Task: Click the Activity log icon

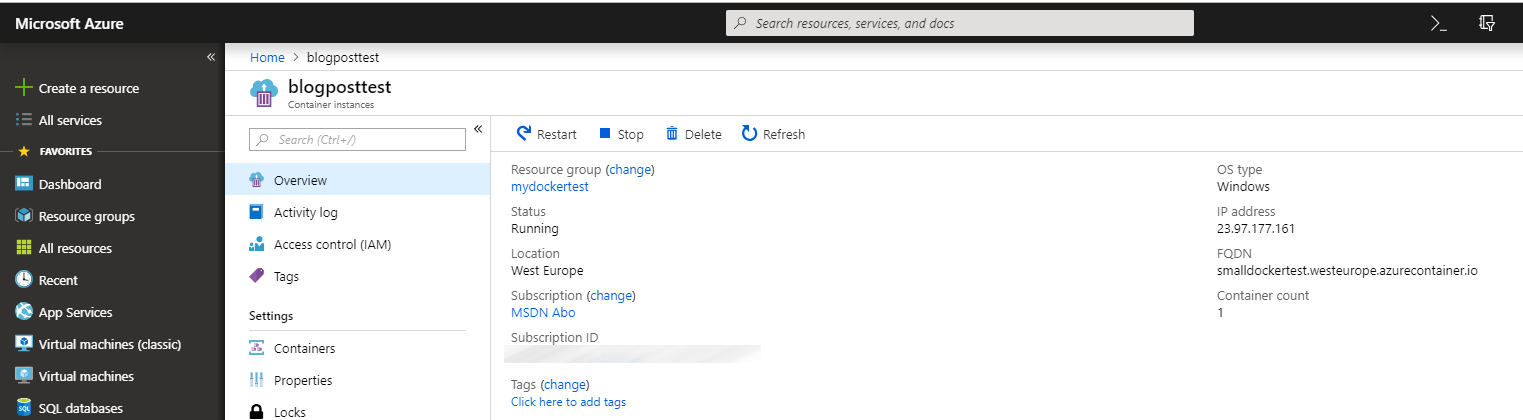Action: 256,212
